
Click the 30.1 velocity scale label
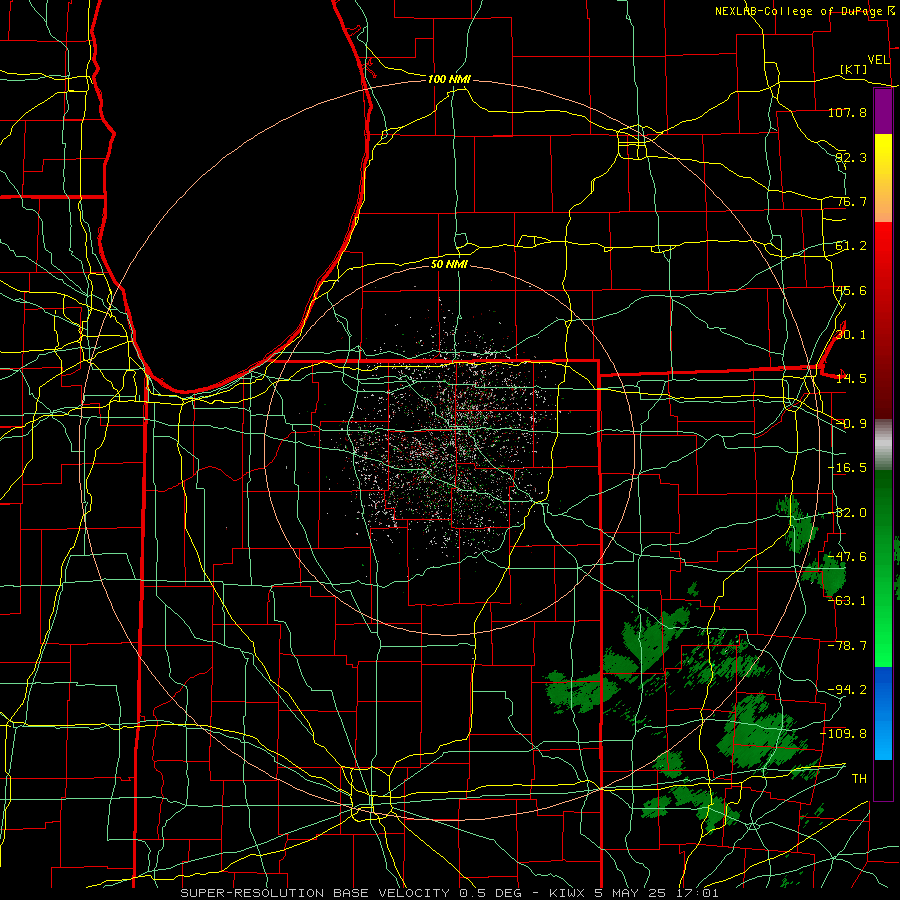(x=851, y=335)
